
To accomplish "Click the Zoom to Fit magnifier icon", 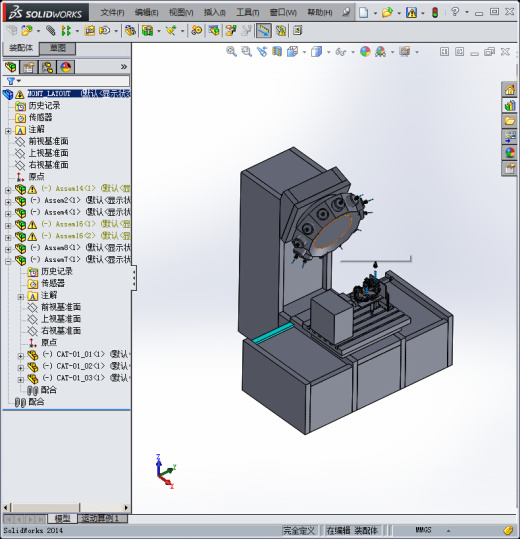I will 231,52.
